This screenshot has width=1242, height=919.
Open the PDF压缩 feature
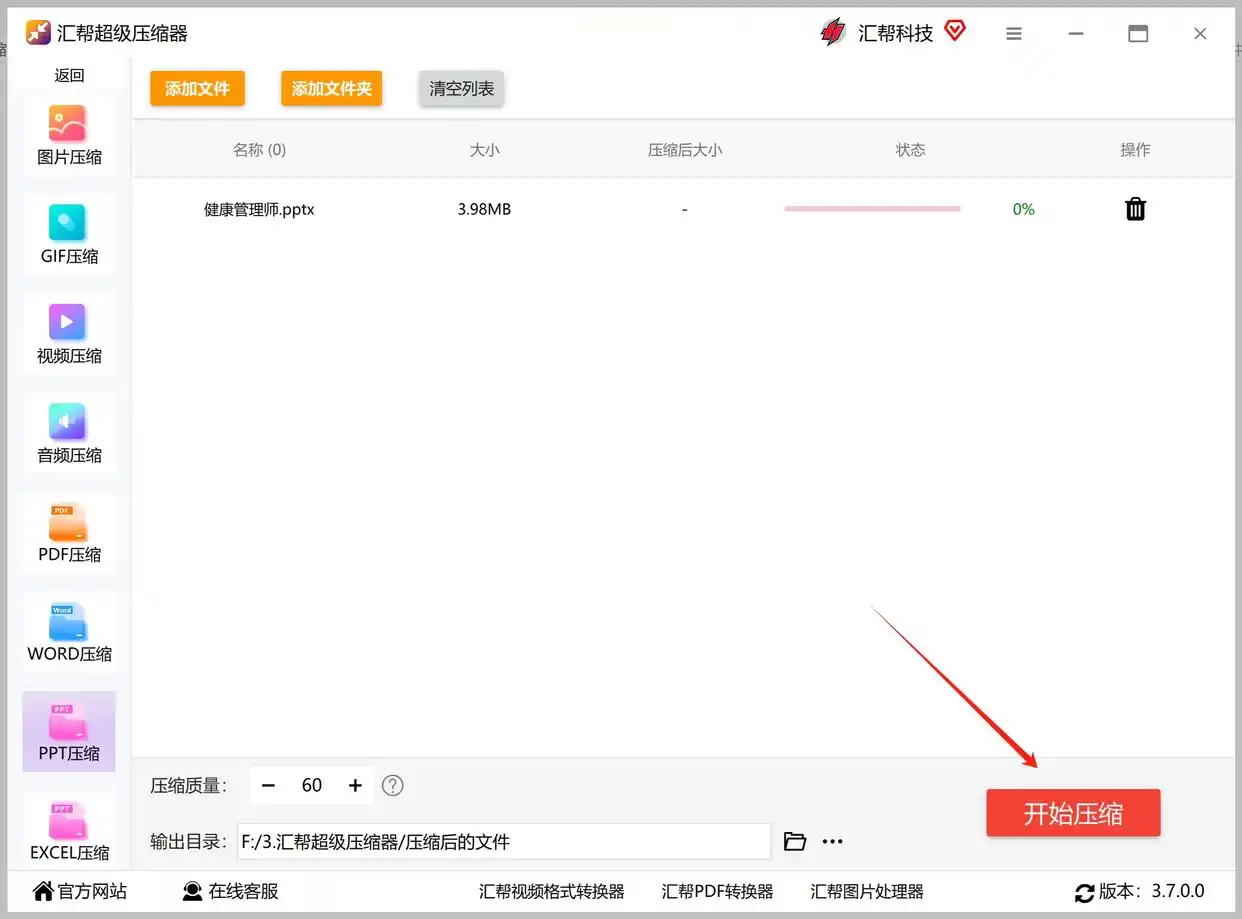pyautogui.click(x=68, y=533)
